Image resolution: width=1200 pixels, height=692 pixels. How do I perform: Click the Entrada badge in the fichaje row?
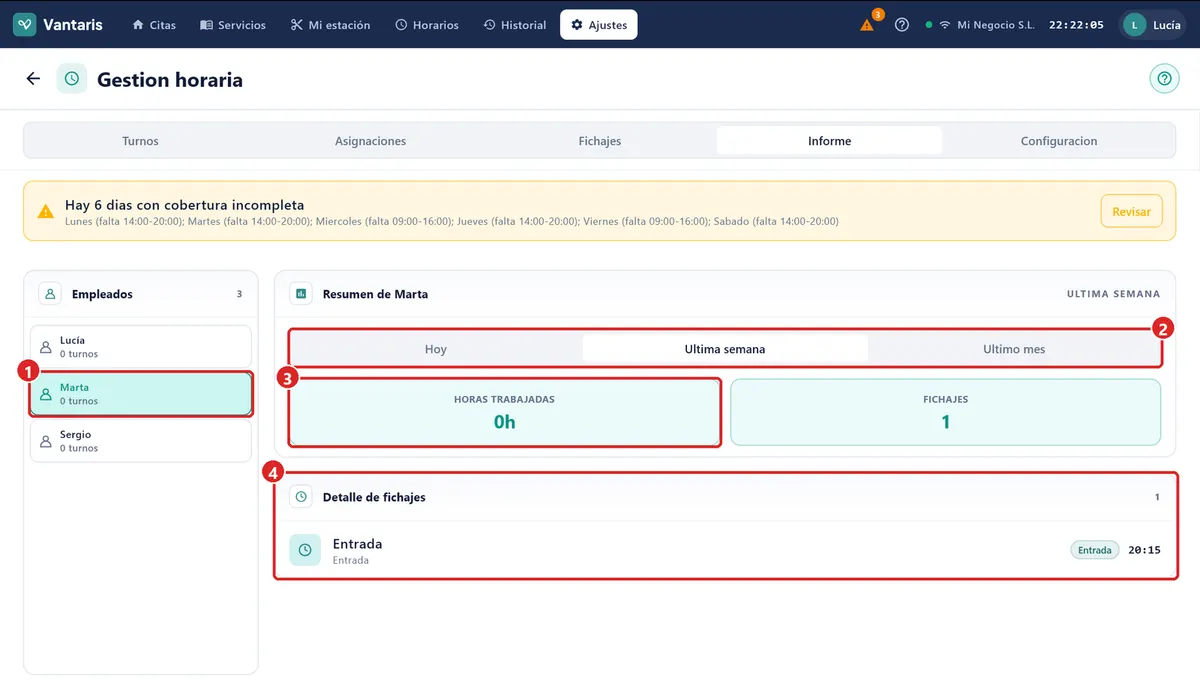1095,550
